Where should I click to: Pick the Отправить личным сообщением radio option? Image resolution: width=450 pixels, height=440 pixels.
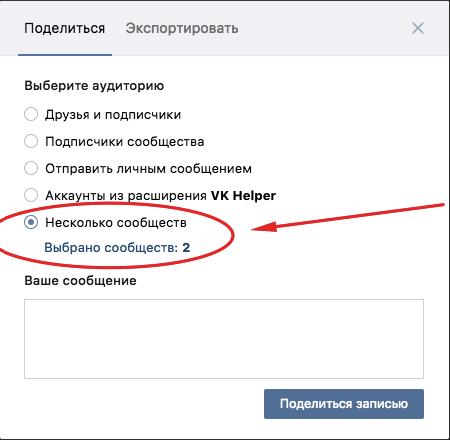[x=31, y=168]
